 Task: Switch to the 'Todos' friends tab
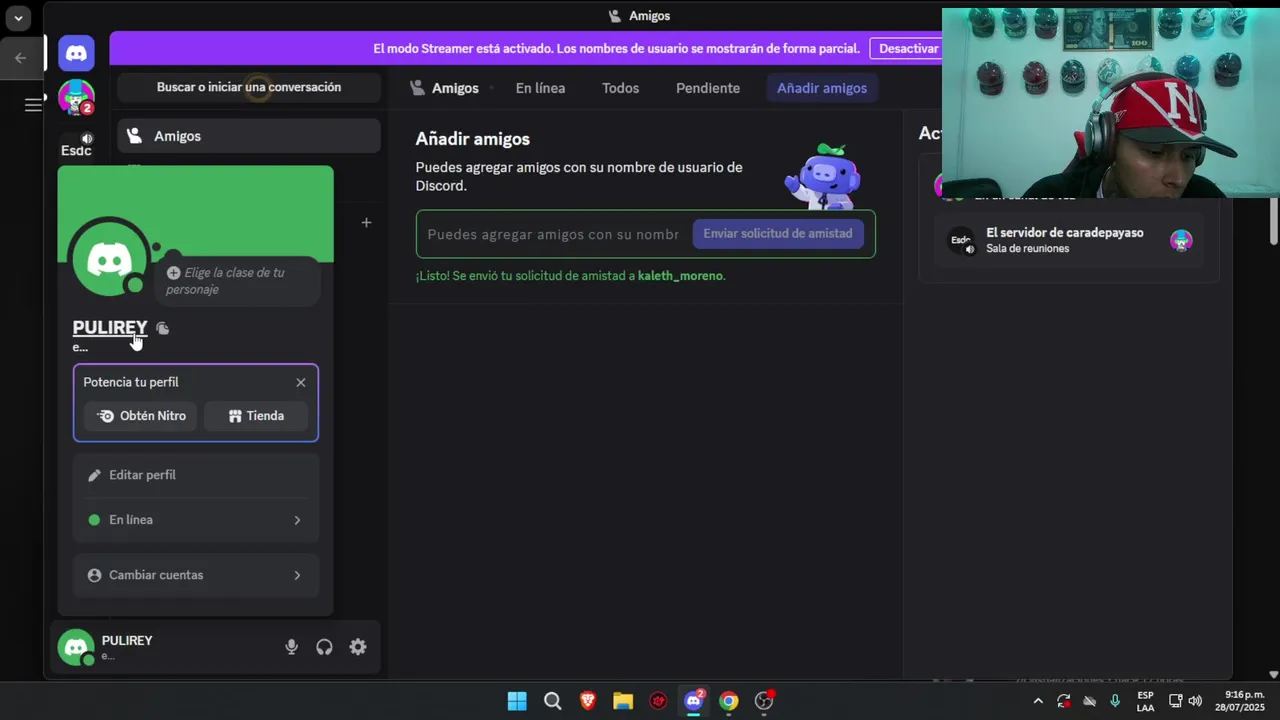[x=620, y=88]
